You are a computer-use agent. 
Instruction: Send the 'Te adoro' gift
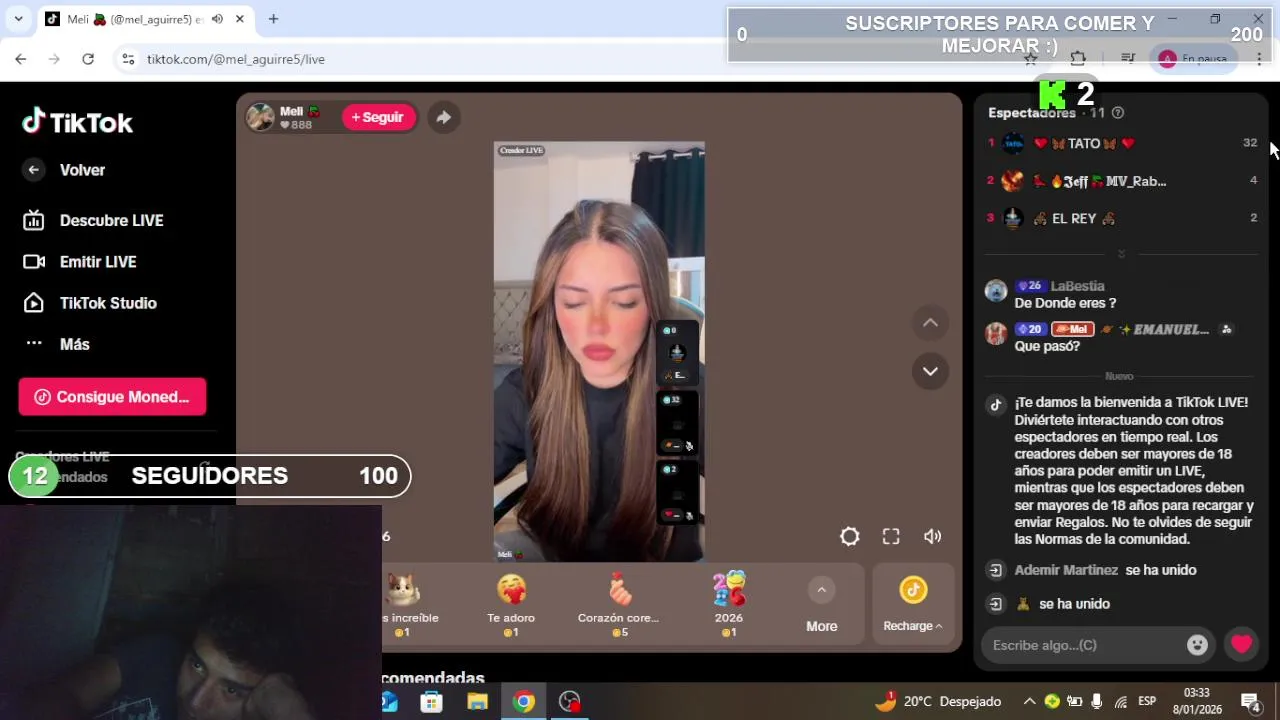511,605
